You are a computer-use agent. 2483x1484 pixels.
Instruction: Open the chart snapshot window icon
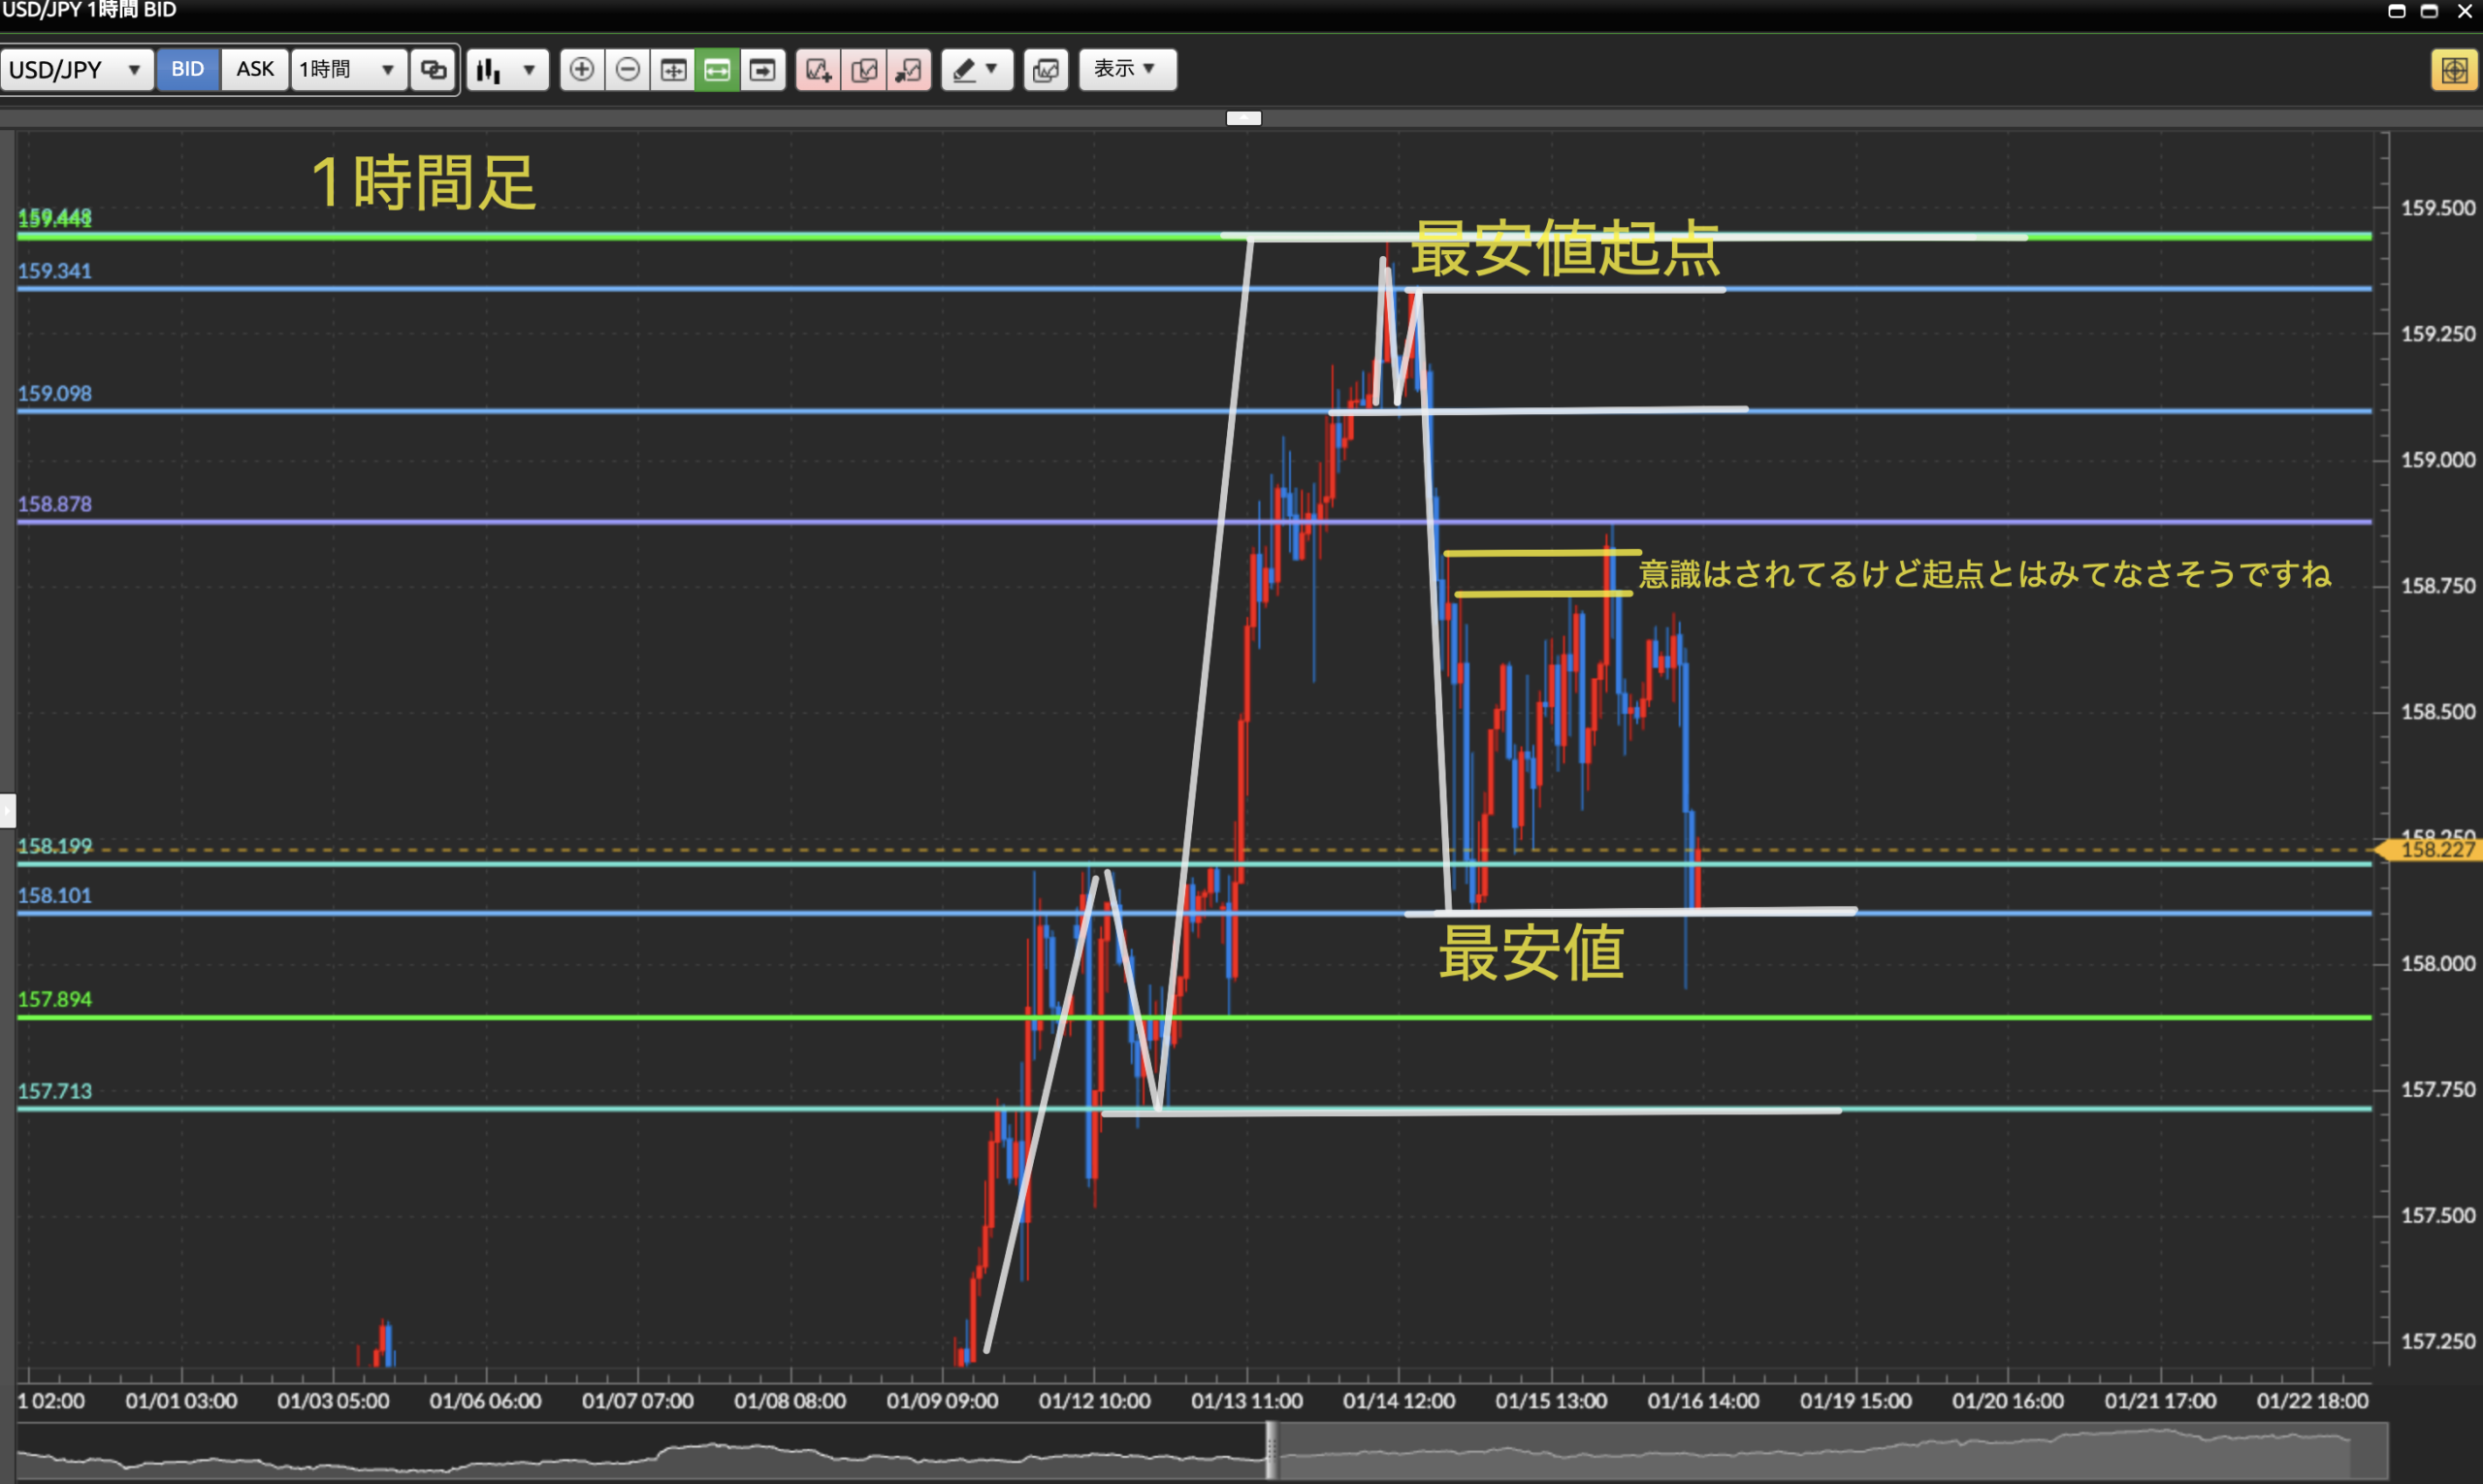point(1046,70)
